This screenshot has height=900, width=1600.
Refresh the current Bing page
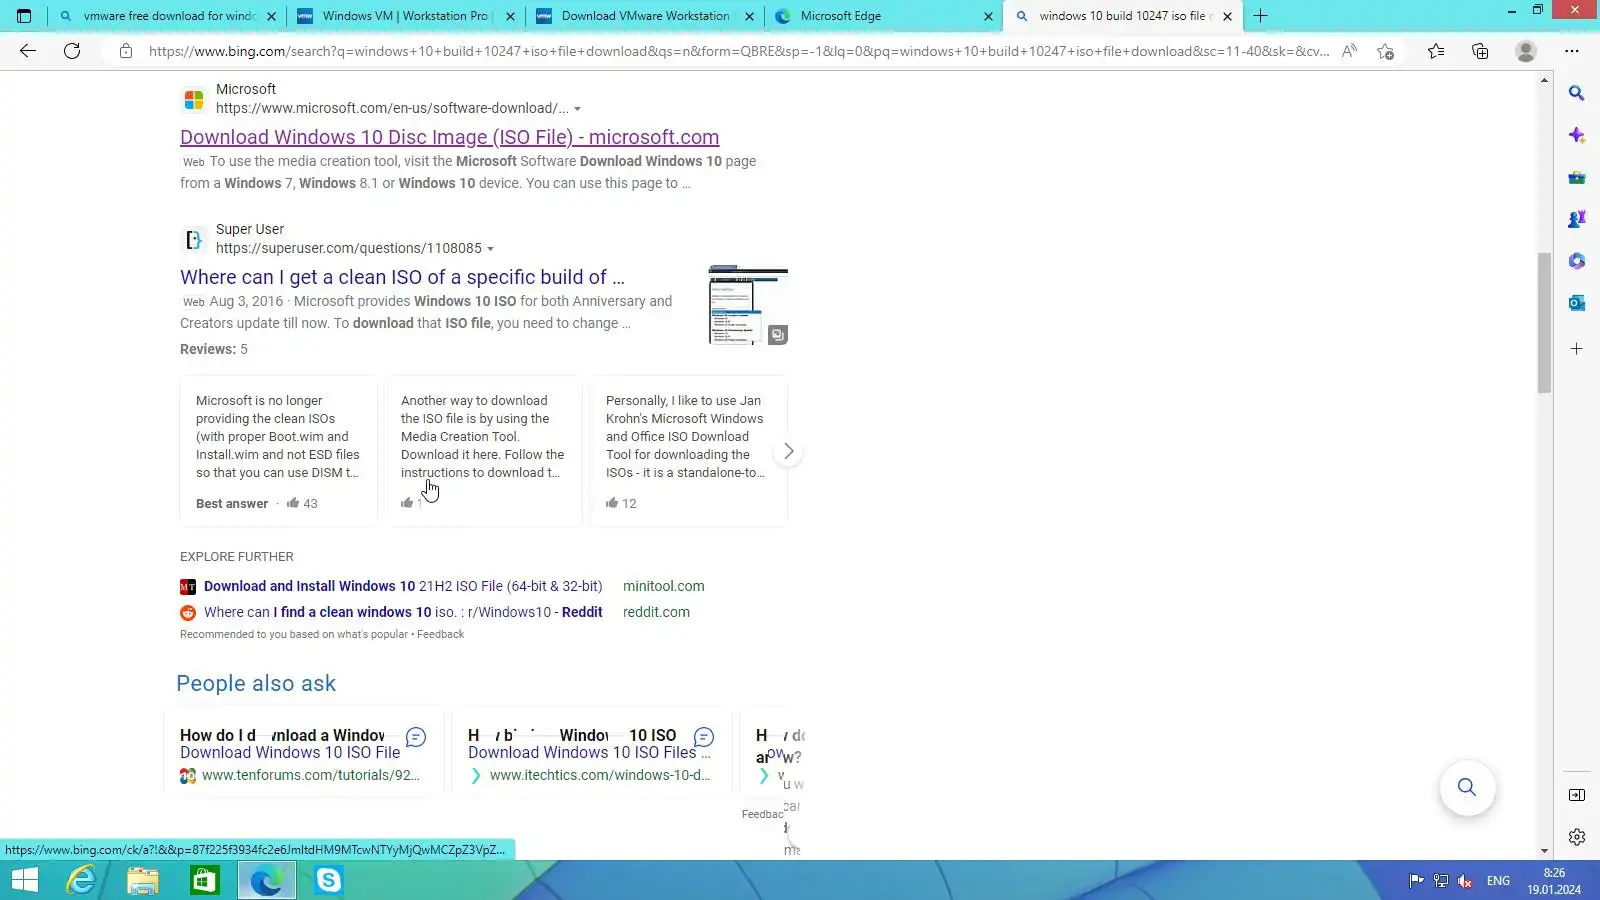(72, 51)
